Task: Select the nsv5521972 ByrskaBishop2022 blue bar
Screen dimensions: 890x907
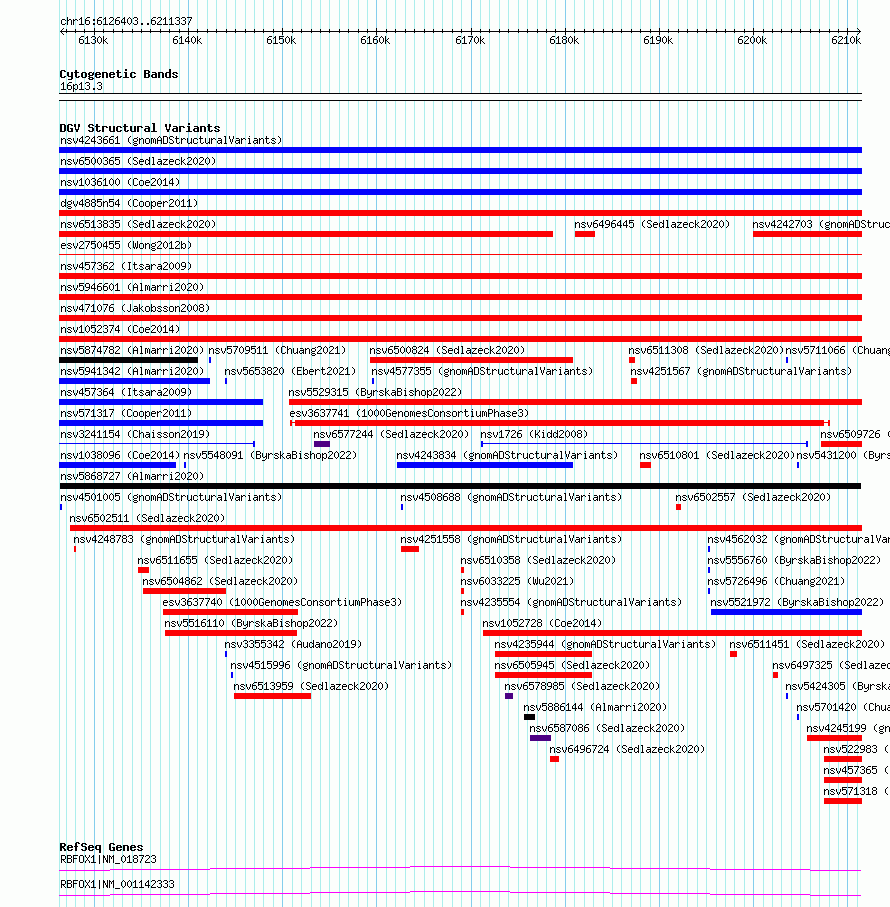Action: tap(786, 612)
